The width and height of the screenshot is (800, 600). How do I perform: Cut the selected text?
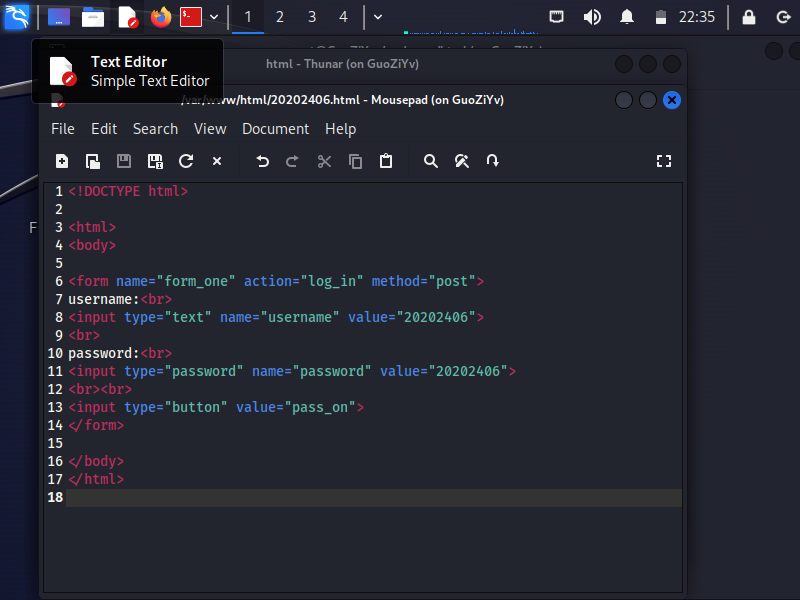[324, 161]
